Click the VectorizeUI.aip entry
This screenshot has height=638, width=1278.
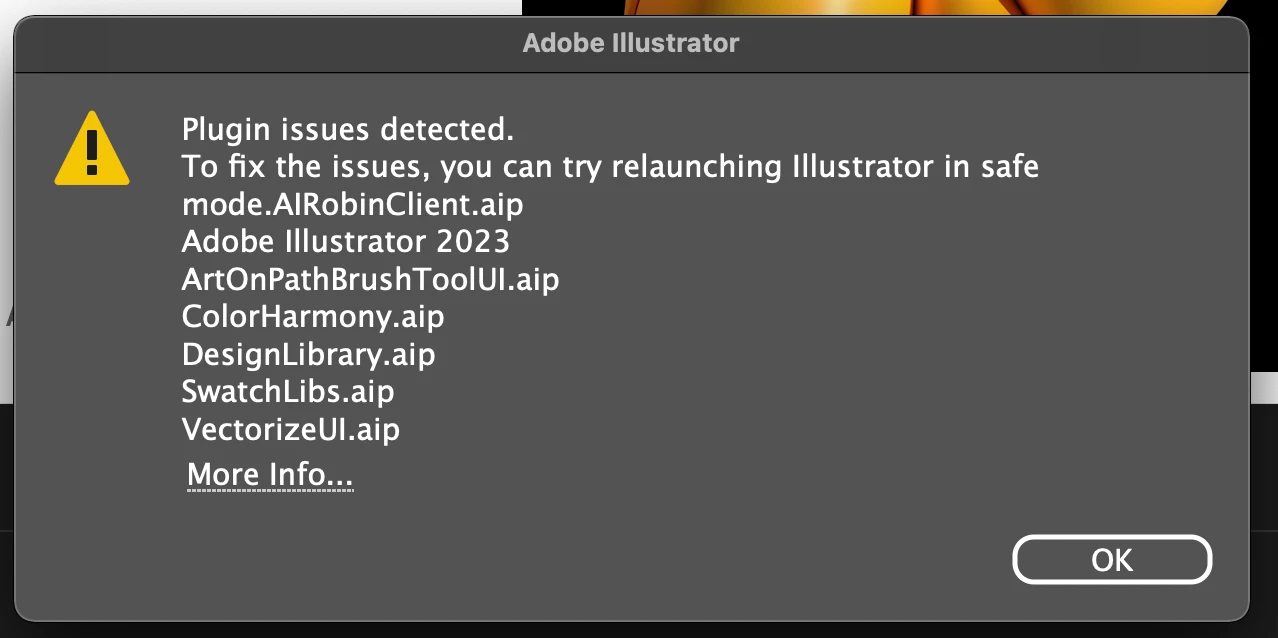pyautogui.click(x=291, y=430)
